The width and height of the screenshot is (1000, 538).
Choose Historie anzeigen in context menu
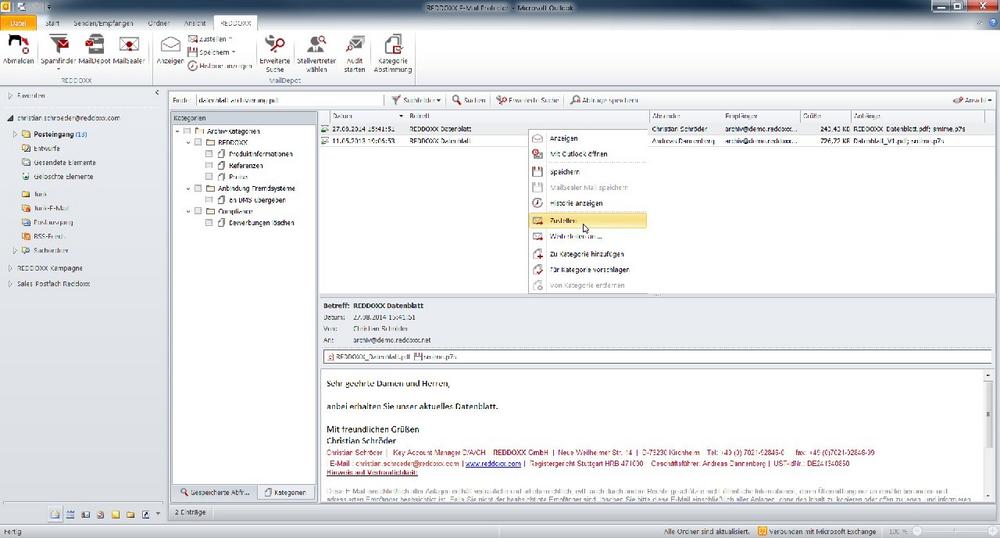tap(588, 203)
